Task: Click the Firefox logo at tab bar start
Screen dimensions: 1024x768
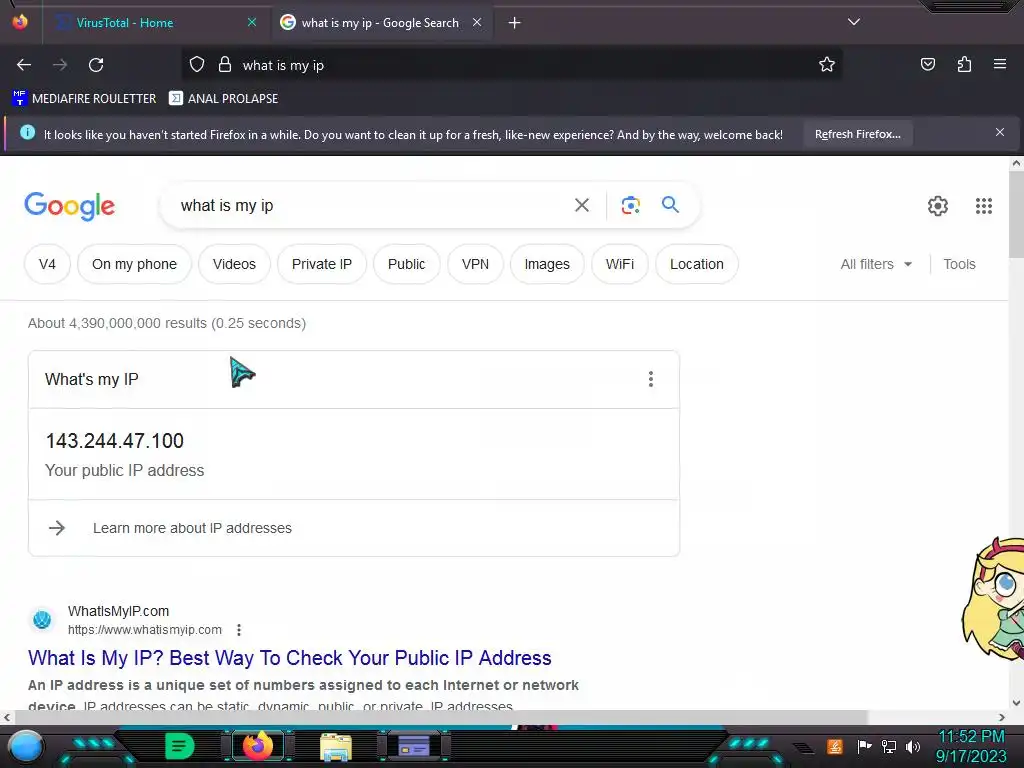Action: [20, 22]
